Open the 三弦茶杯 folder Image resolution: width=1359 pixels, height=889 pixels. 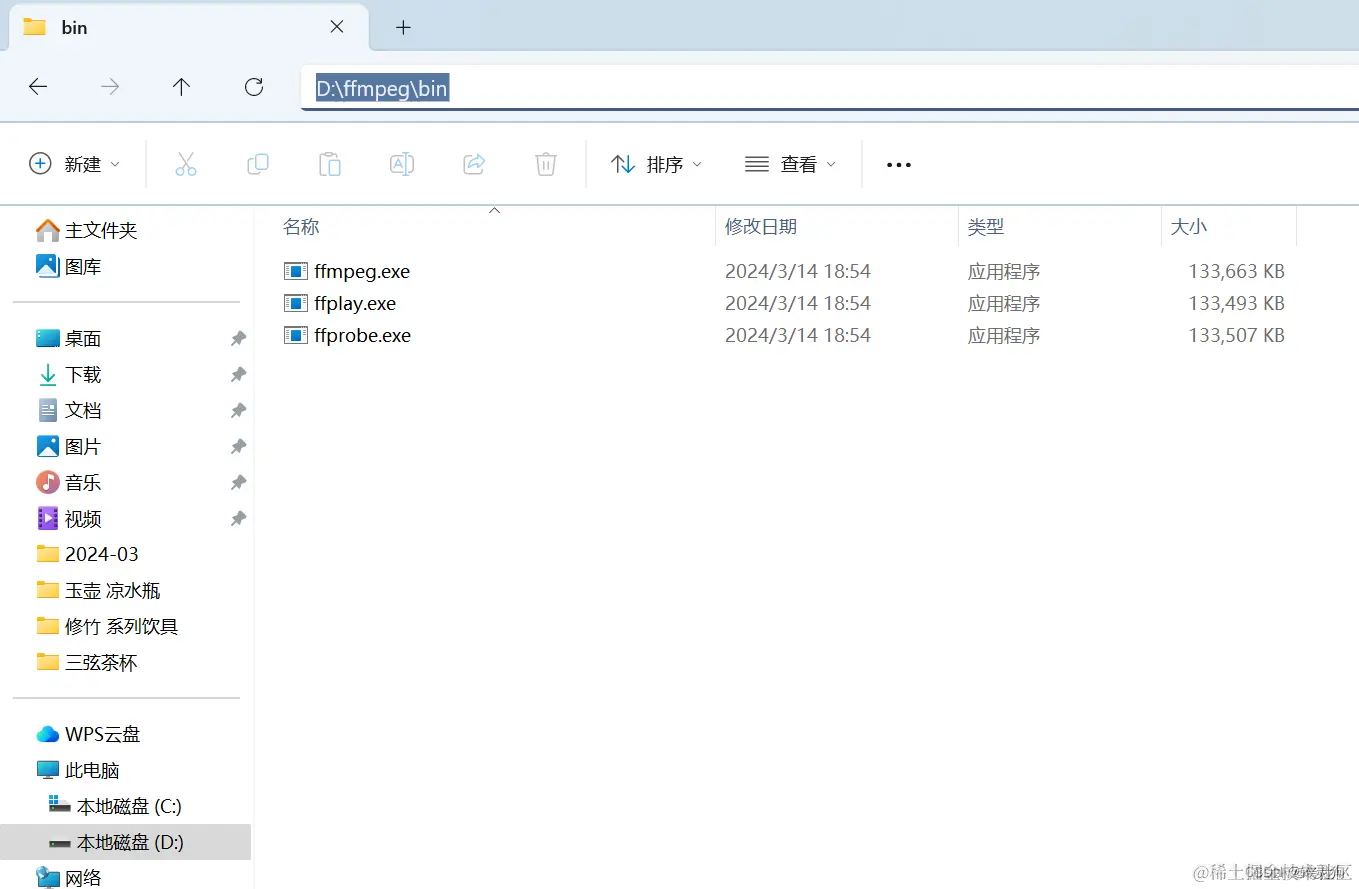87,663
